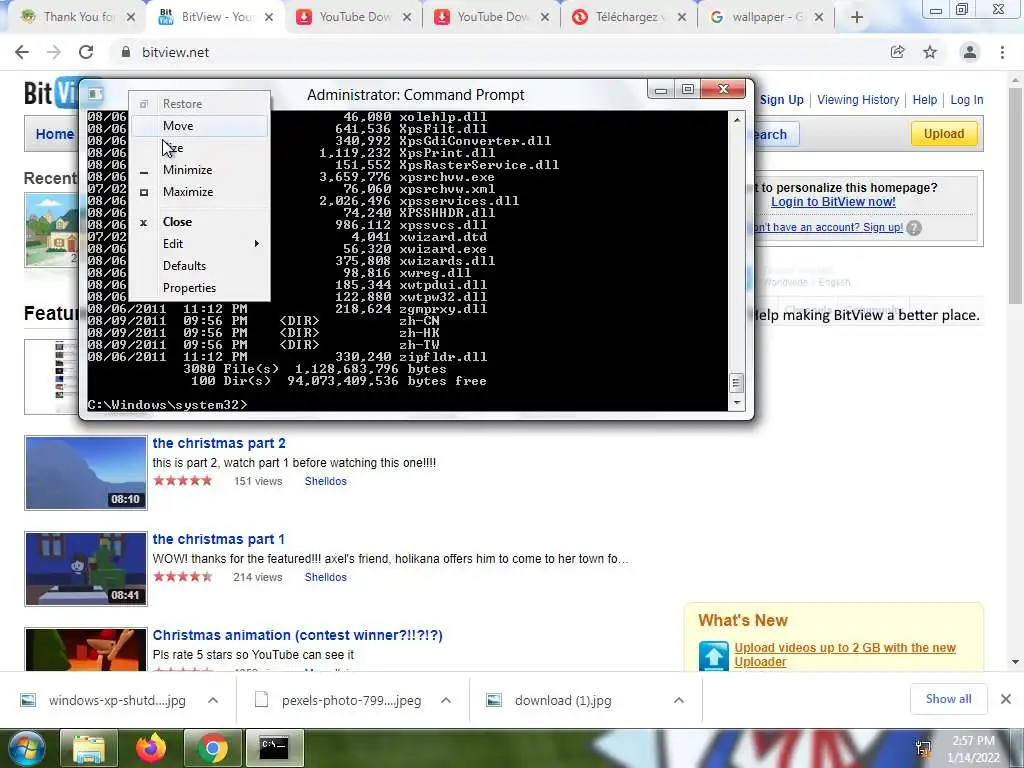Click the Command Prompt taskbar icon
The height and width of the screenshot is (768, 1024).
274,748
